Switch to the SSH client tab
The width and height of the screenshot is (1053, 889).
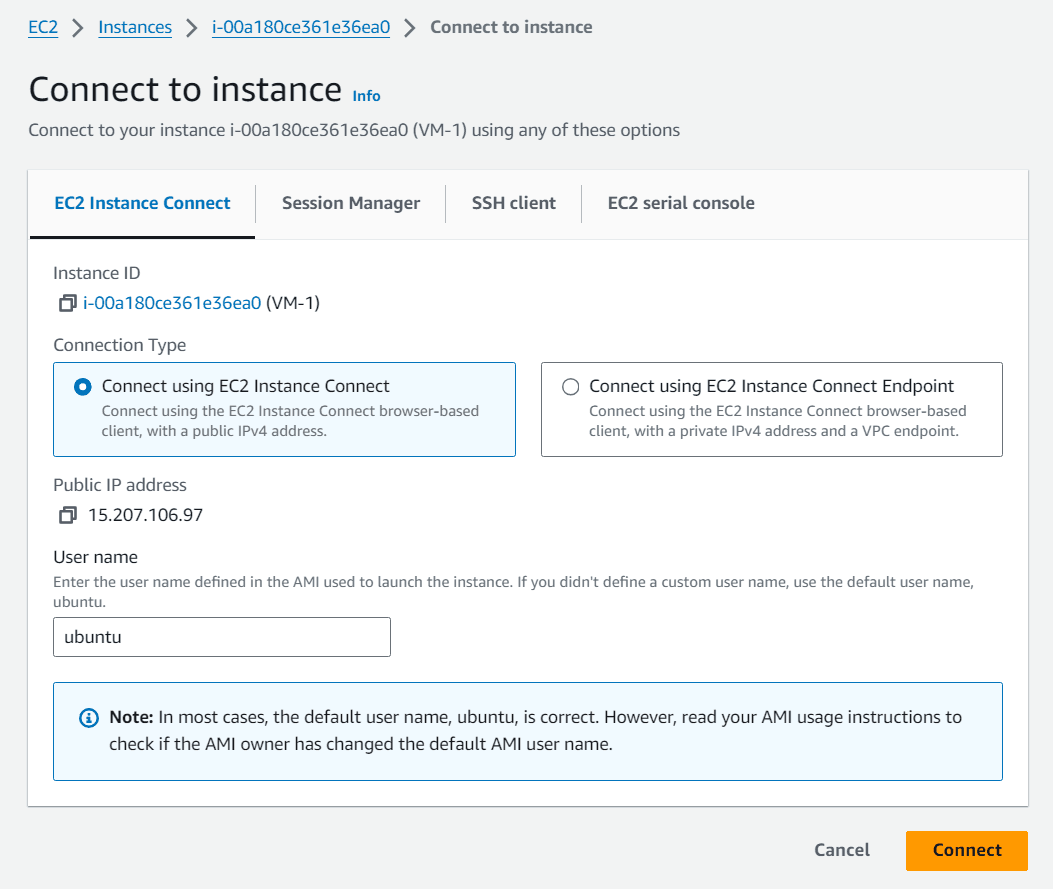click(x=513, y=203)
